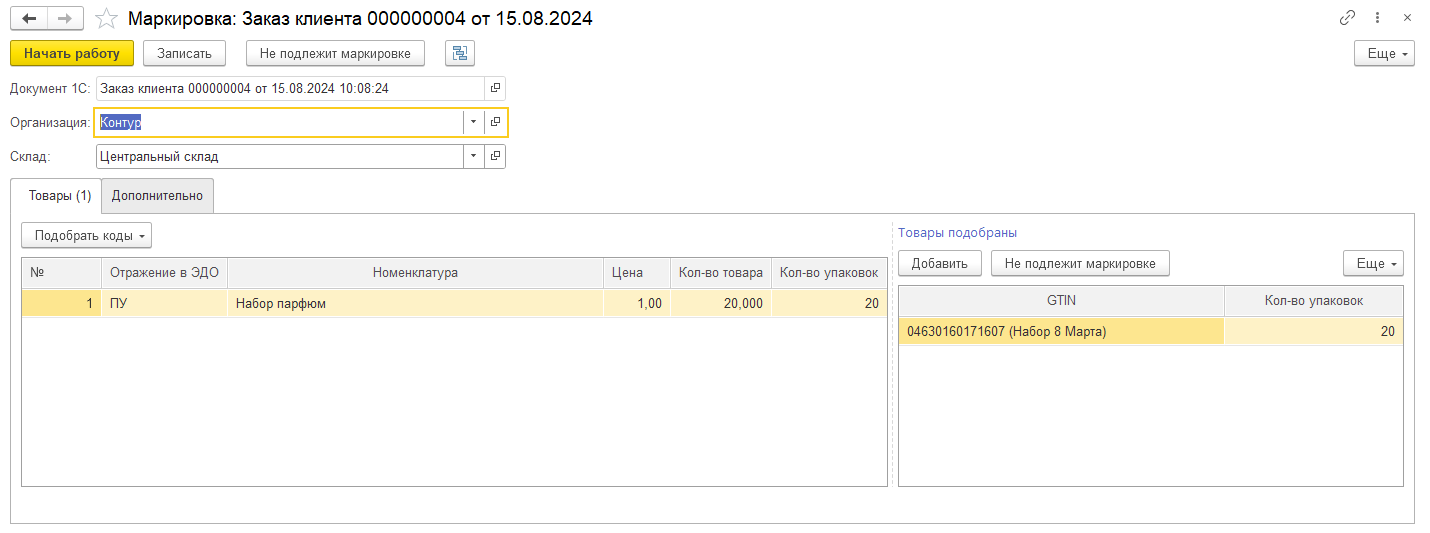Click the back navigation arrow
Image resolution: width=1430 pixels, height=533 pixels.
(x=29, y=19)
